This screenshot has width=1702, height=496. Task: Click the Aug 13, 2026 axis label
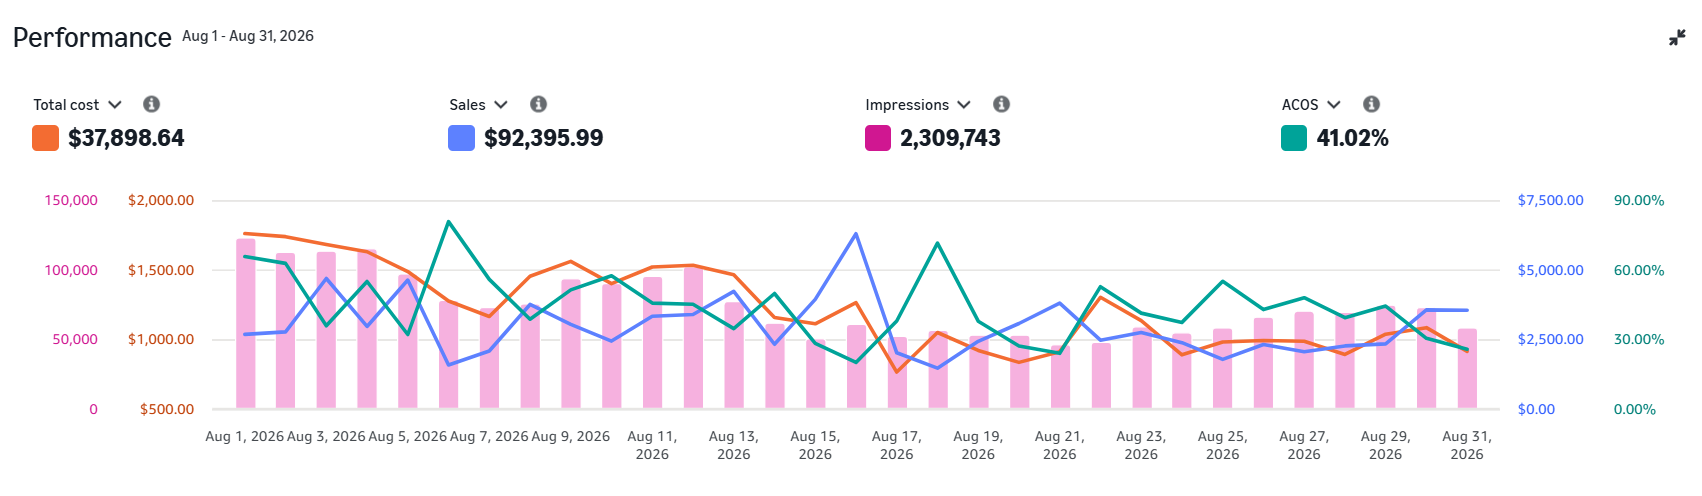tap(734, 445)
